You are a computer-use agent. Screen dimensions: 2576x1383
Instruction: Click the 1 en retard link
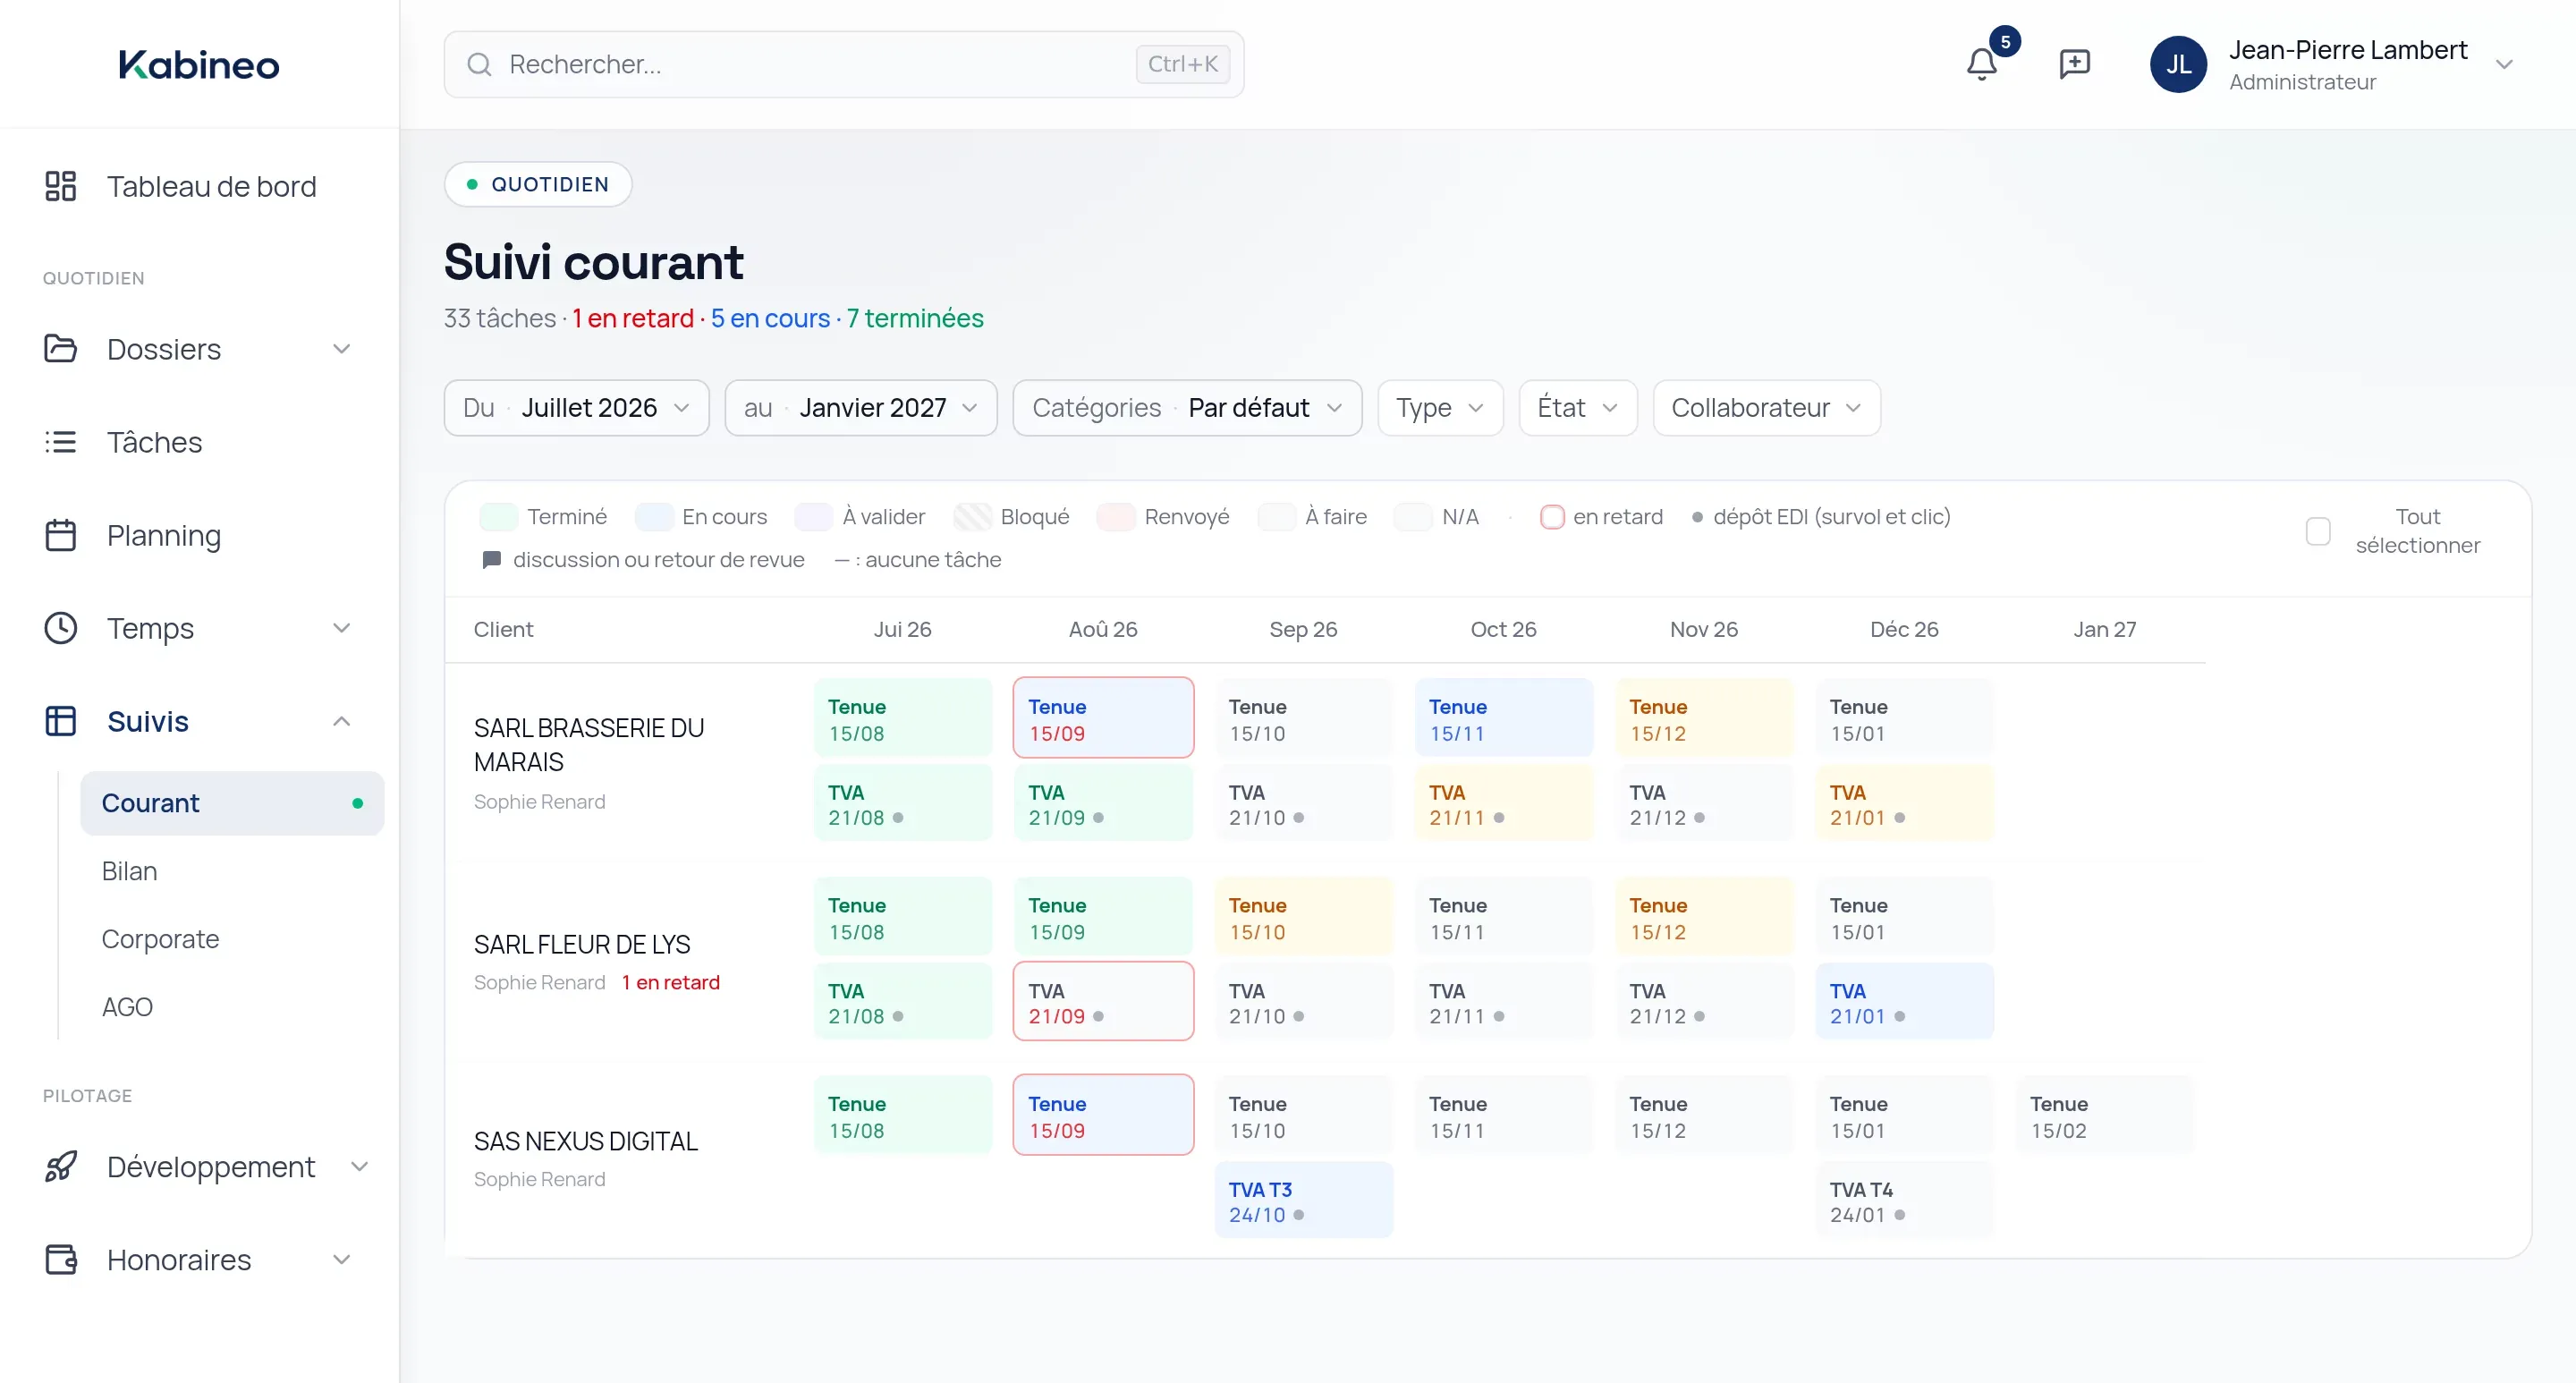click(x=670, y=982)
